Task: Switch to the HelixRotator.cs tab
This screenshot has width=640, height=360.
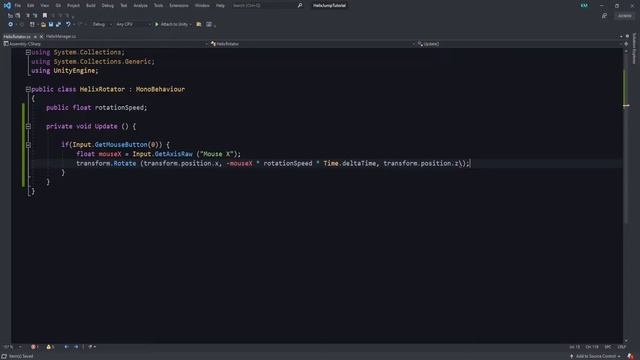Action: tap(17, 37)
